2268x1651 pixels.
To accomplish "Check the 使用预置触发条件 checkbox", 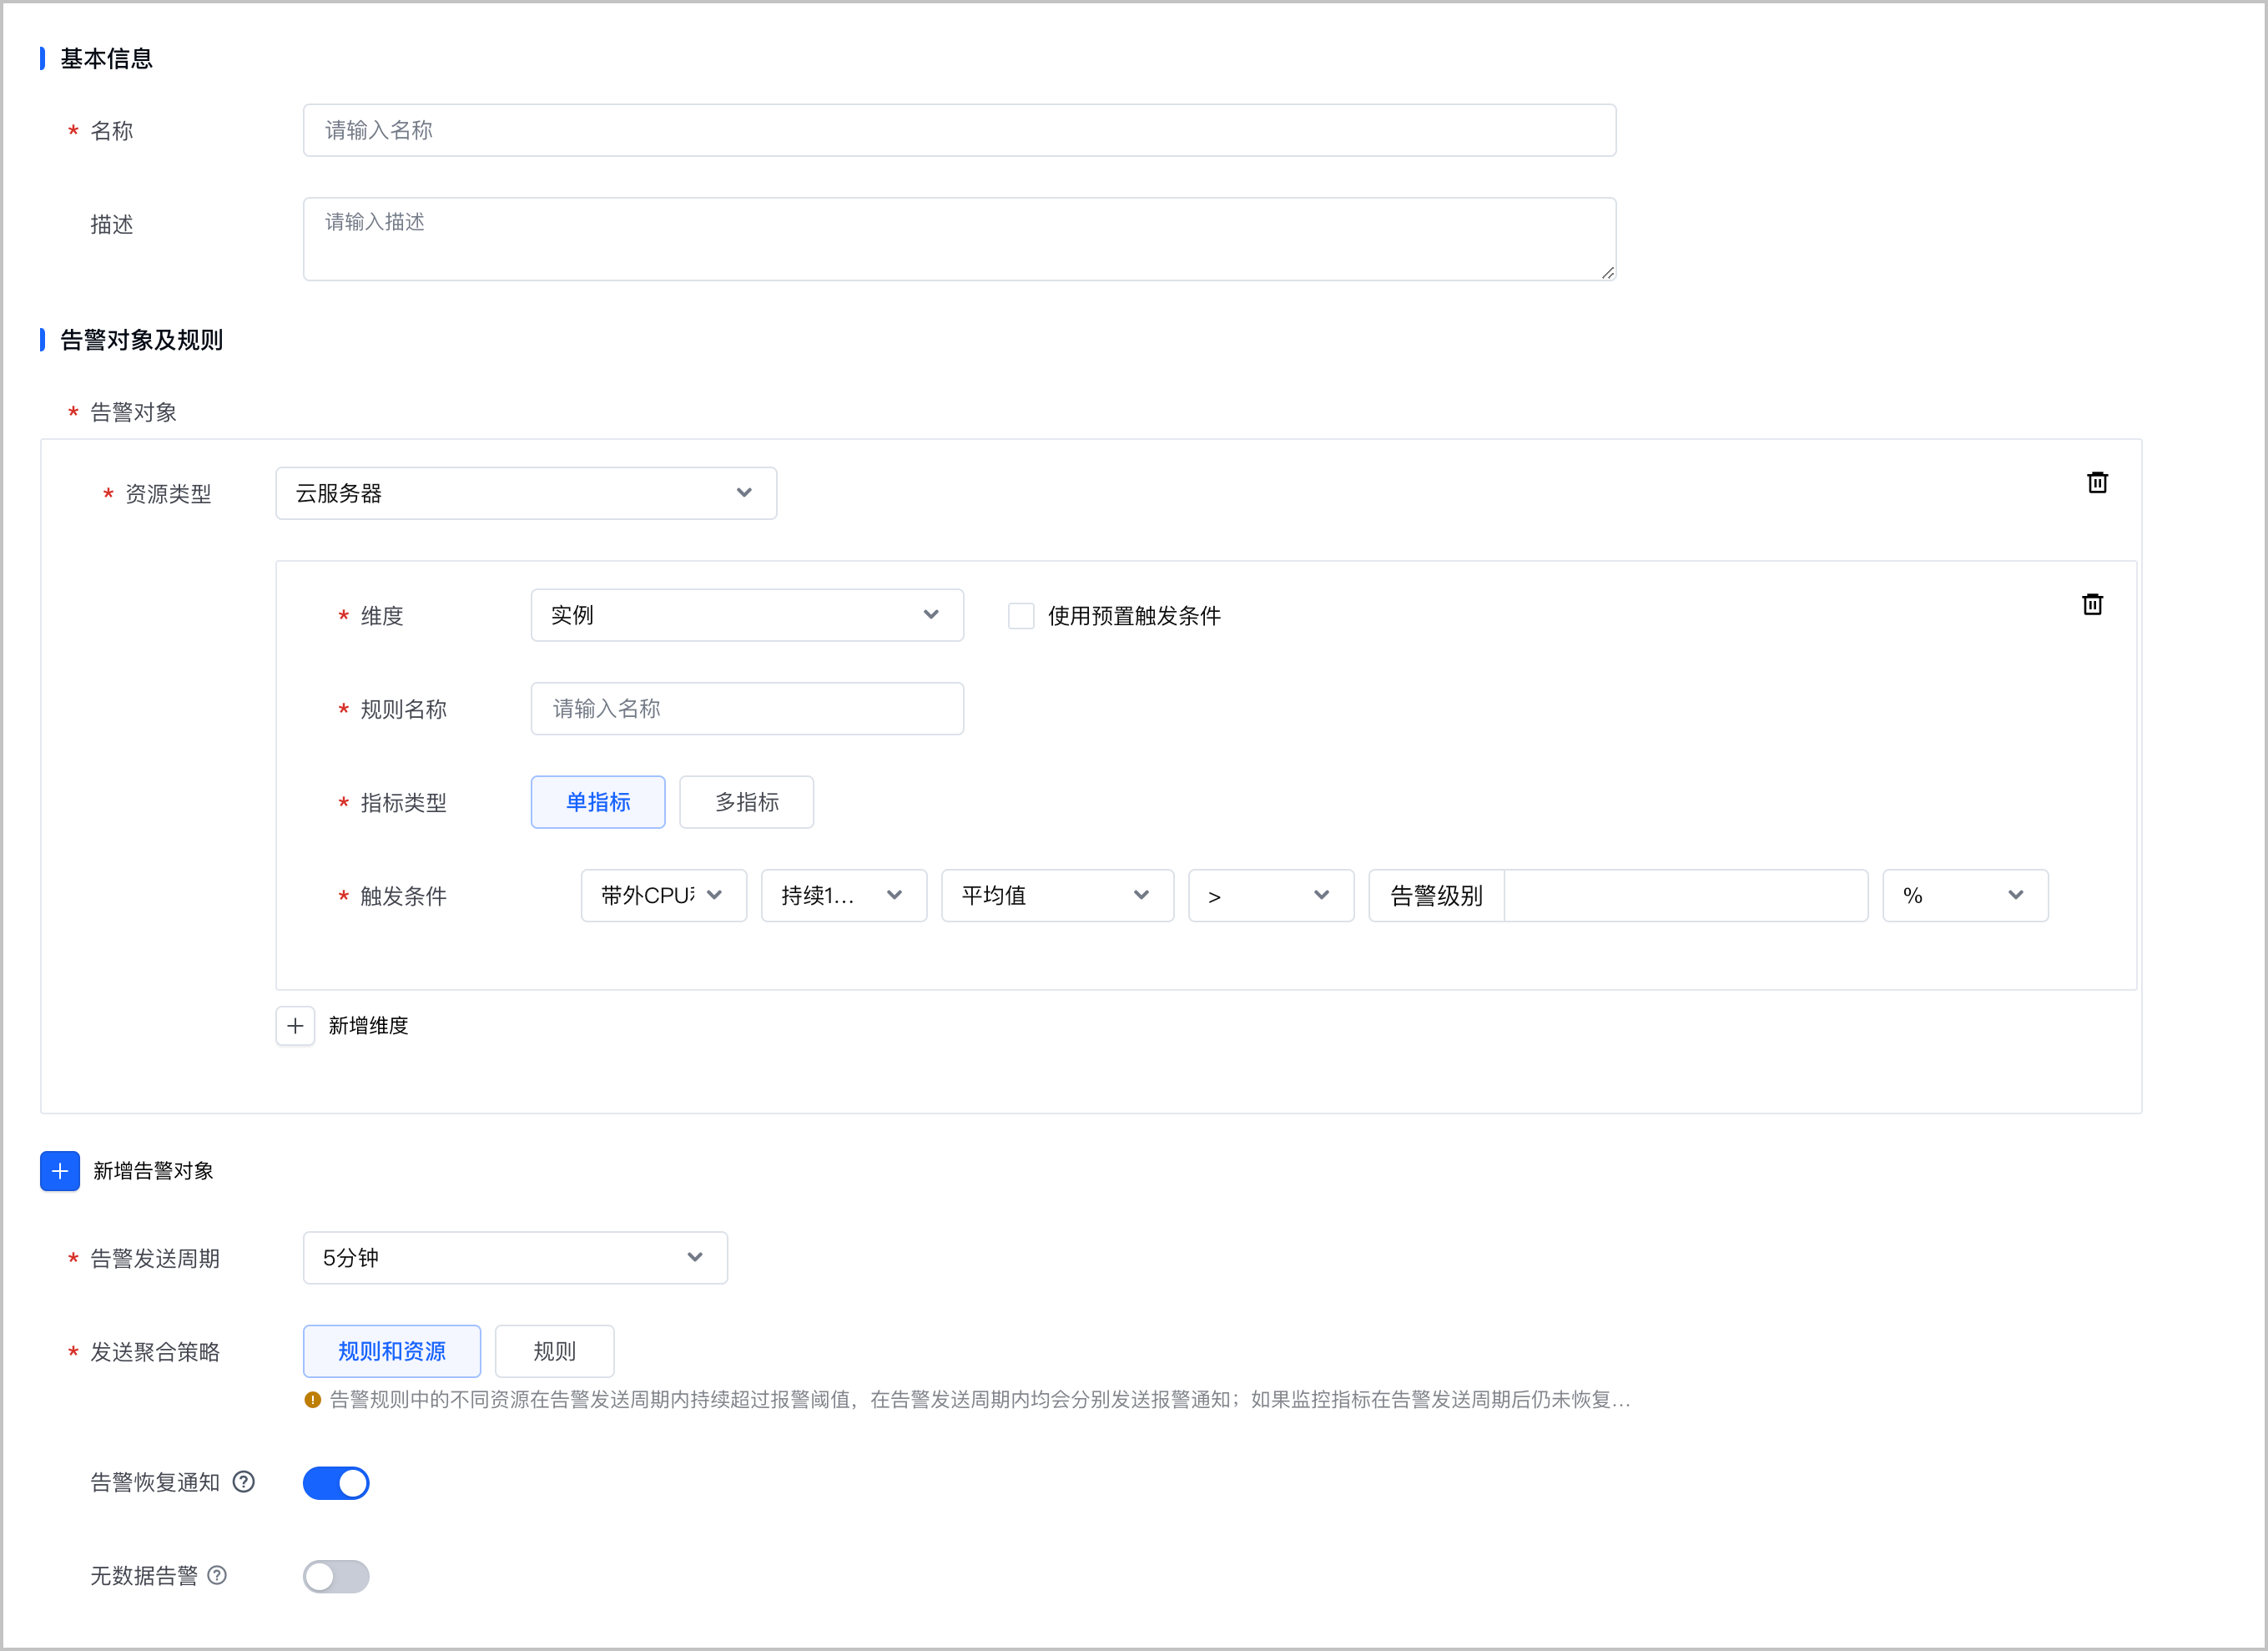I will tap(1021, 616).
